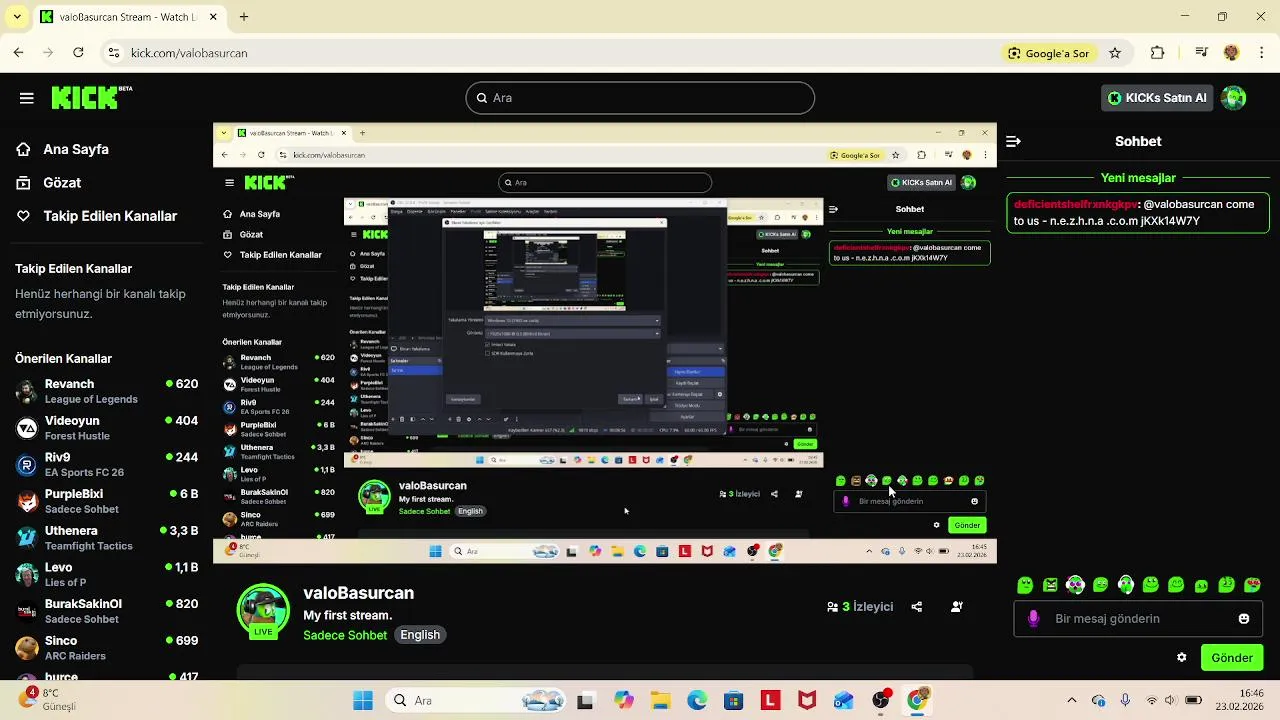This screenshot has height=720, width=1280.
Task: Insert the last heart-eyes emote
Action: pos(1252,585)
